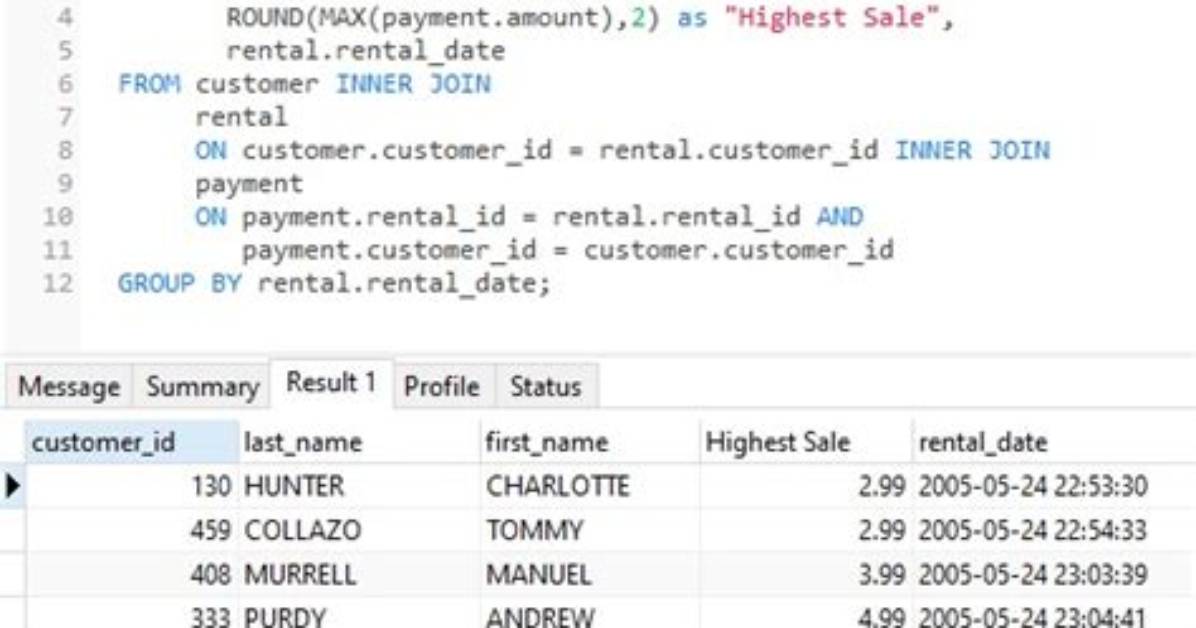Viewport: 1196px width, 628px height.
Task: Click ROUND function on line 4
Action: click(264, 17)
